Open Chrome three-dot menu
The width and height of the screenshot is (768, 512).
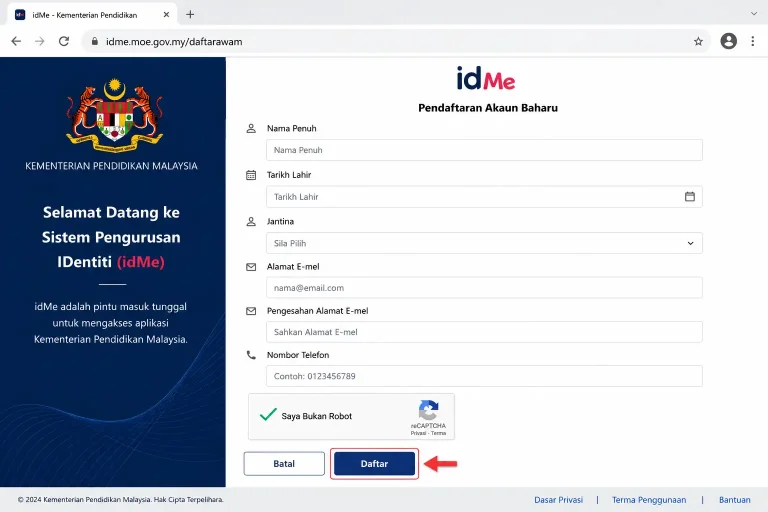point(753,41)
